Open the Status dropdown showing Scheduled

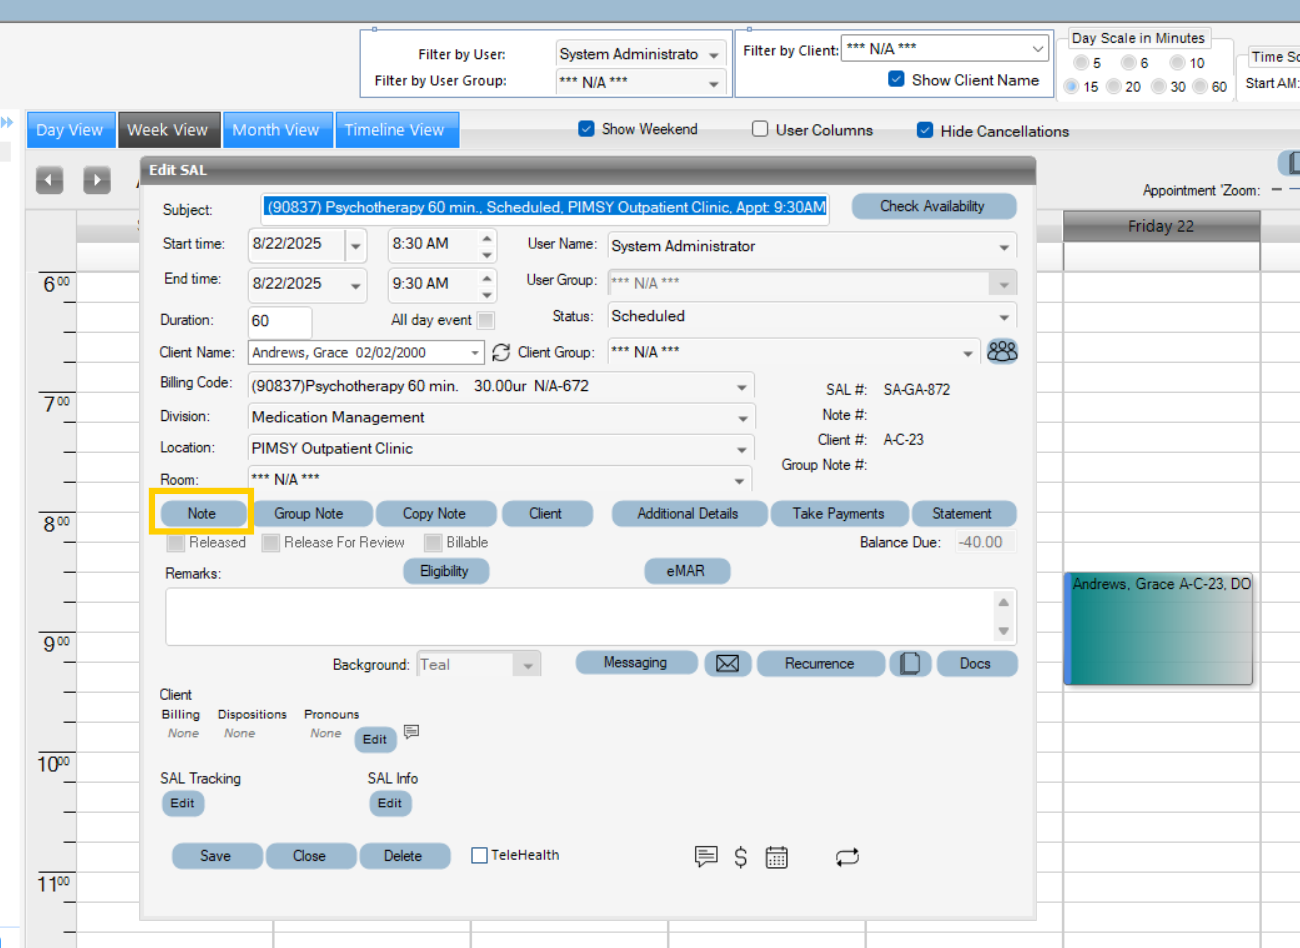click(1003, 316)
